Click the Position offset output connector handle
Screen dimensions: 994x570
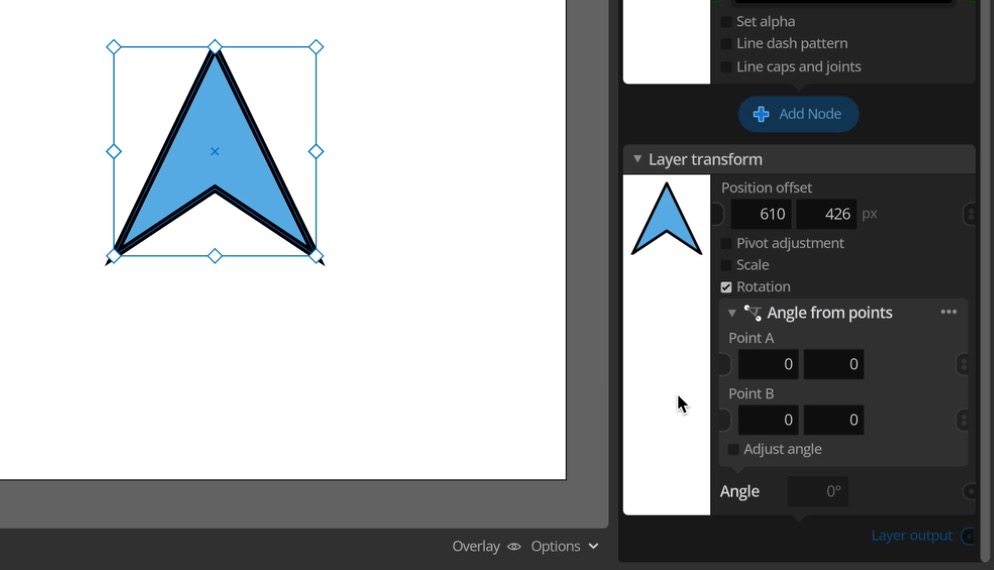[969, 214]
